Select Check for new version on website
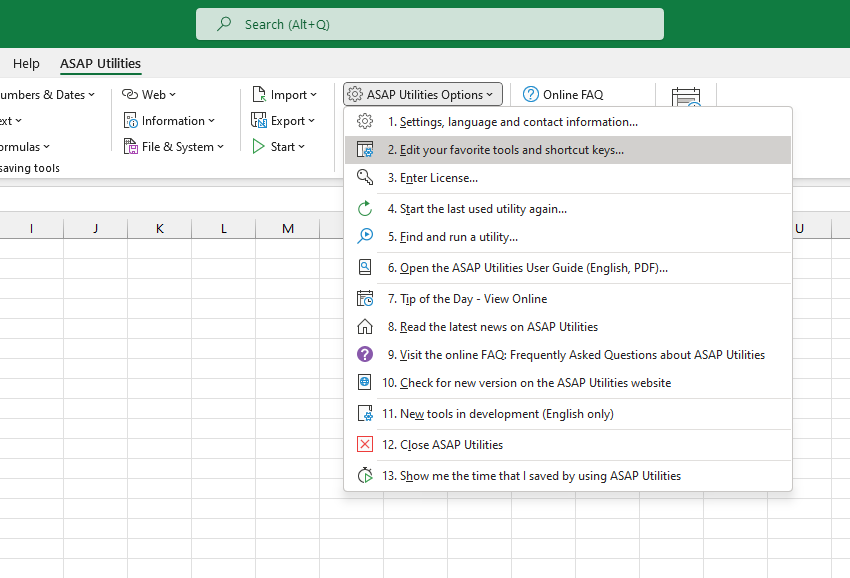This screenshot has width=850, height=578. pyautogui.click(x=568, y=382)
